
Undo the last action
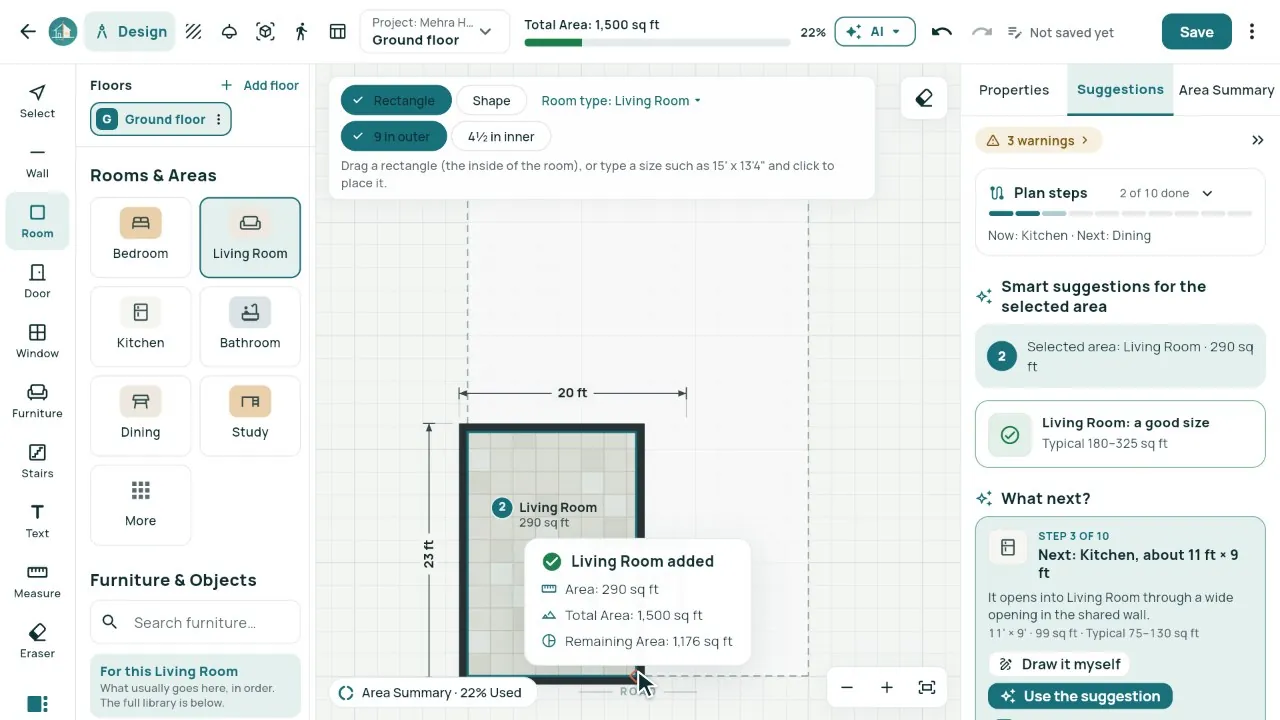tap(941, 32)
